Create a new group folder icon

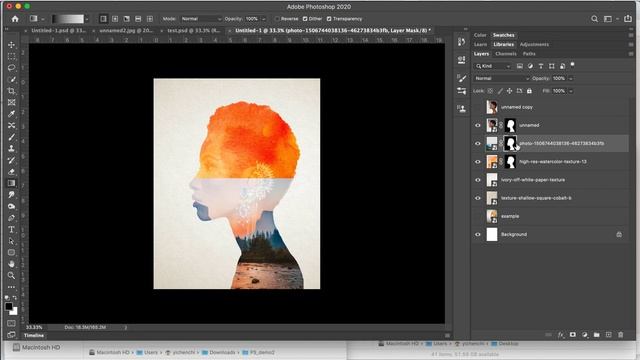597,335
